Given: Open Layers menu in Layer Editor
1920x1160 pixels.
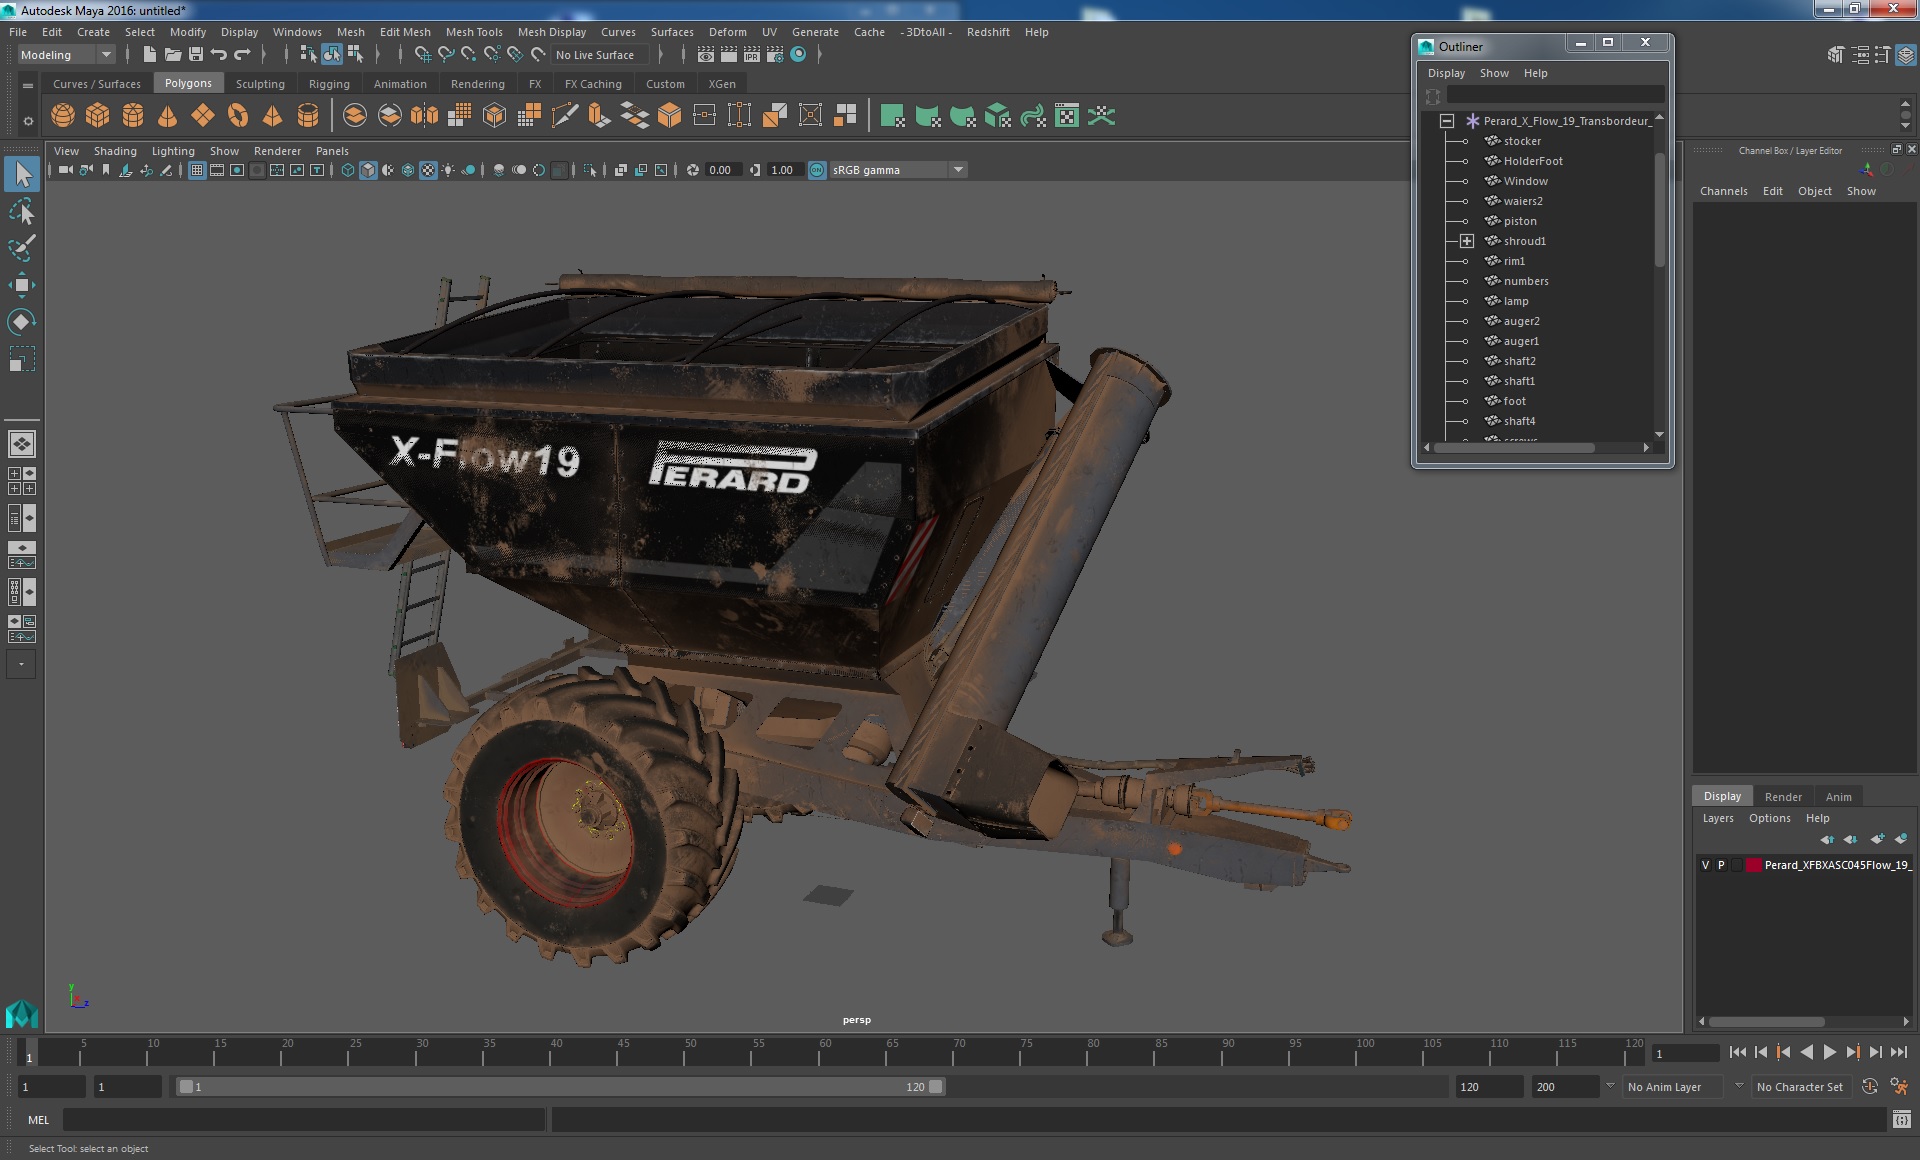Looking at the screenshot, I should click(1718, 818).
